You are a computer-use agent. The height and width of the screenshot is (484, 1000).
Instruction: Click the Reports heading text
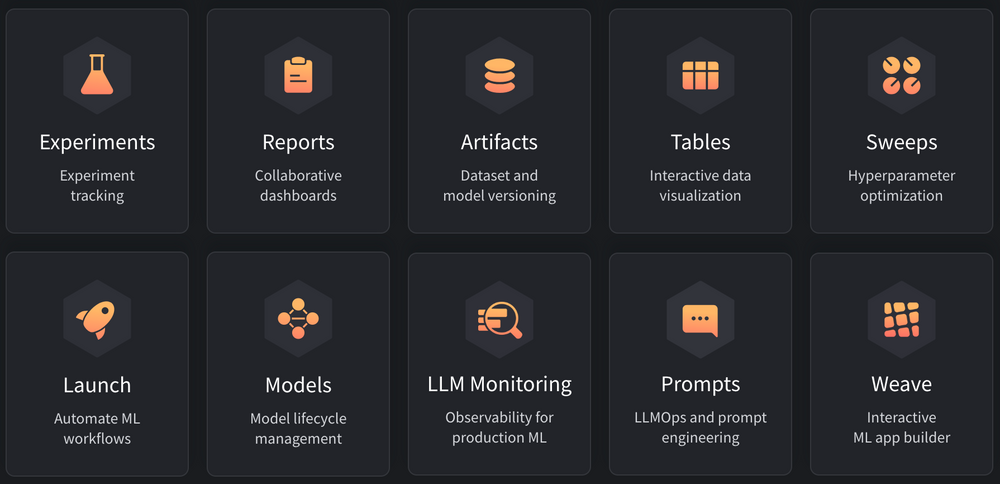coord(298,142)
